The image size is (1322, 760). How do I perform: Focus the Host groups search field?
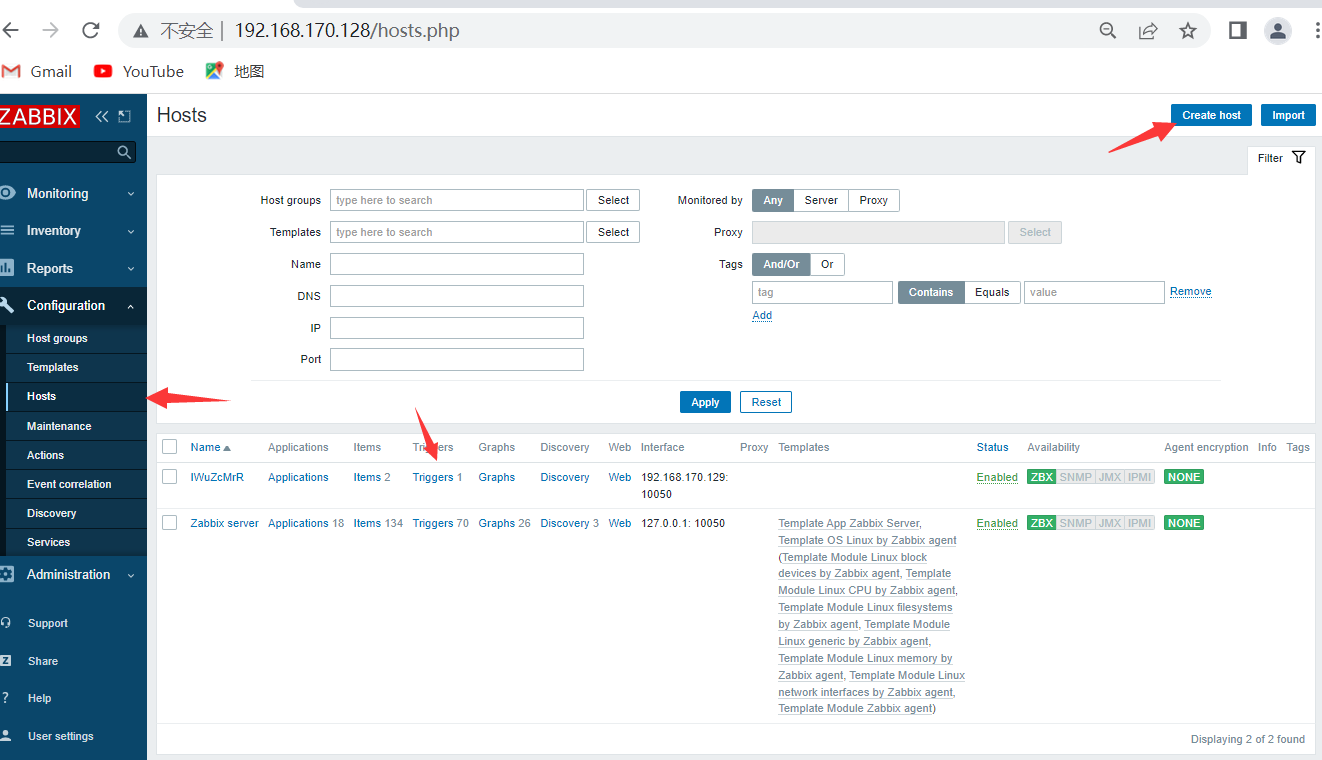(457, 200)
